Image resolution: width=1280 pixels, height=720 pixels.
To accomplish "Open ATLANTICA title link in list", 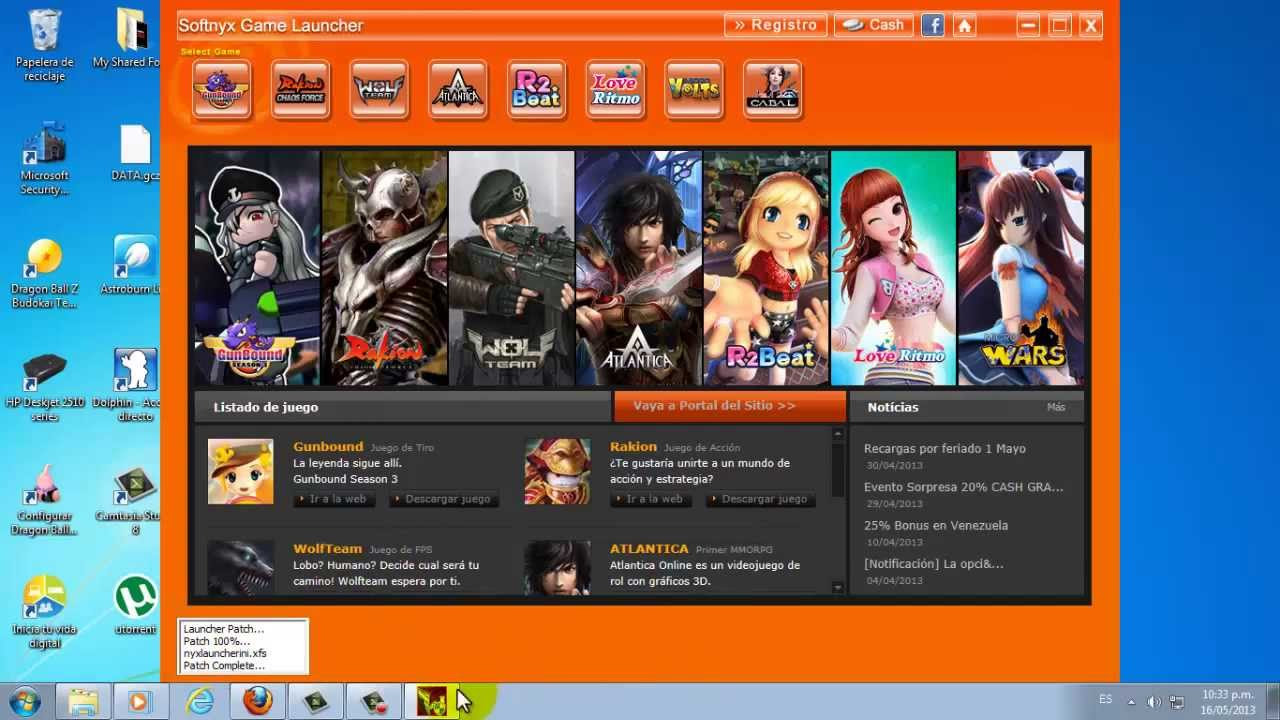I will tap(649, 548).
